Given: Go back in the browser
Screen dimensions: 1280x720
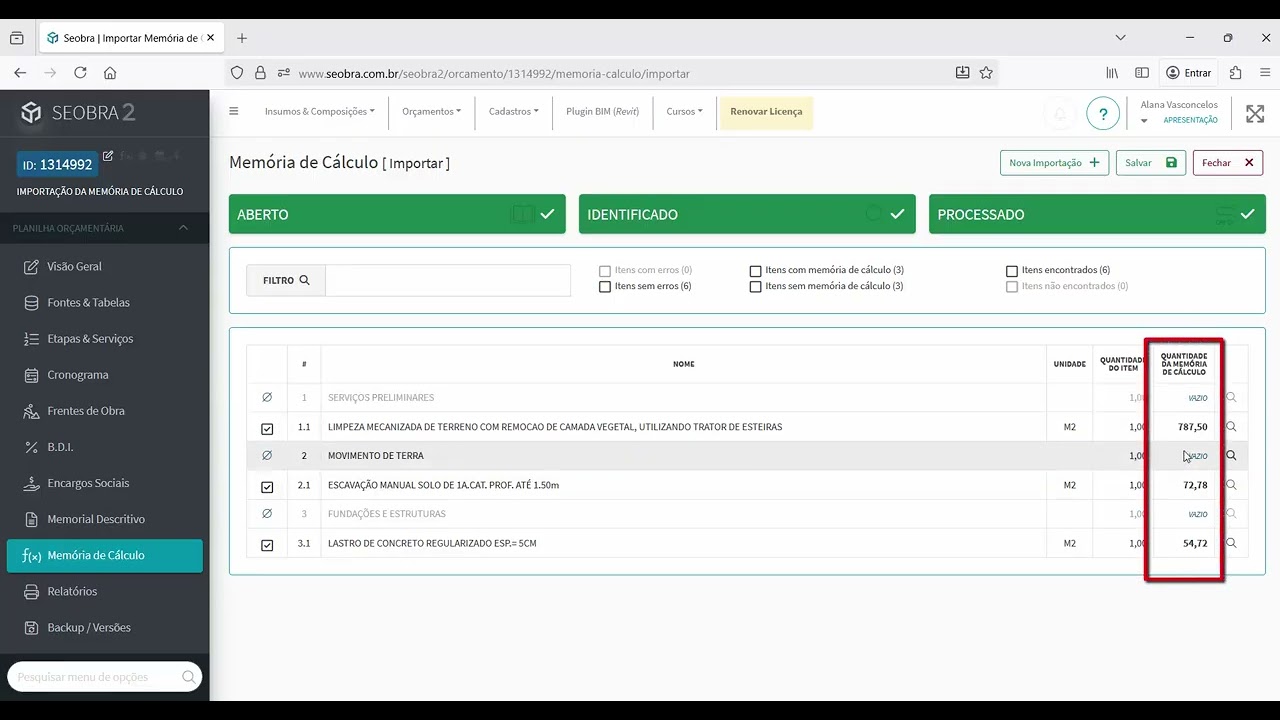Looking at the screenshot, I should point(20,73).
